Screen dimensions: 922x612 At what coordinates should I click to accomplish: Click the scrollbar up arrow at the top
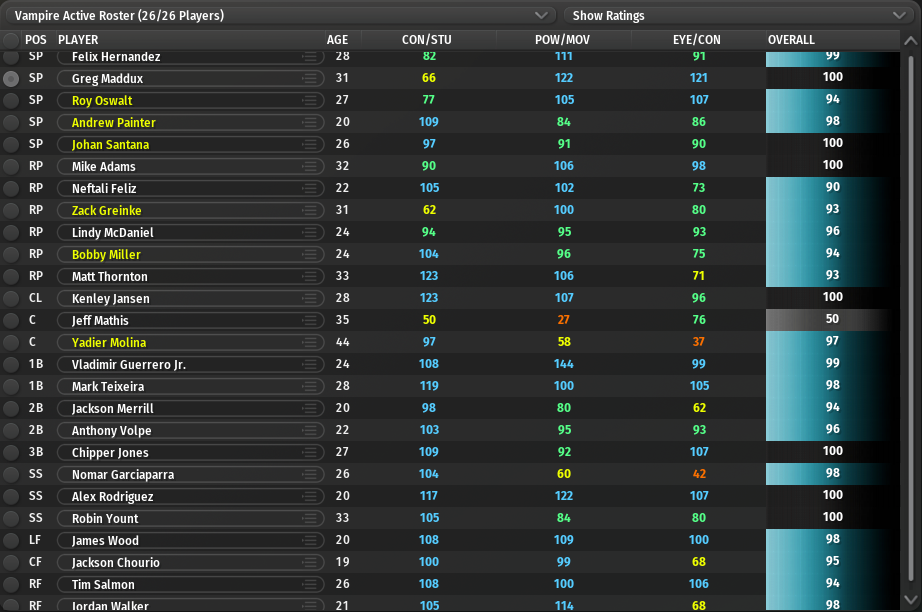pyautogui.click(x=909, y=41)
